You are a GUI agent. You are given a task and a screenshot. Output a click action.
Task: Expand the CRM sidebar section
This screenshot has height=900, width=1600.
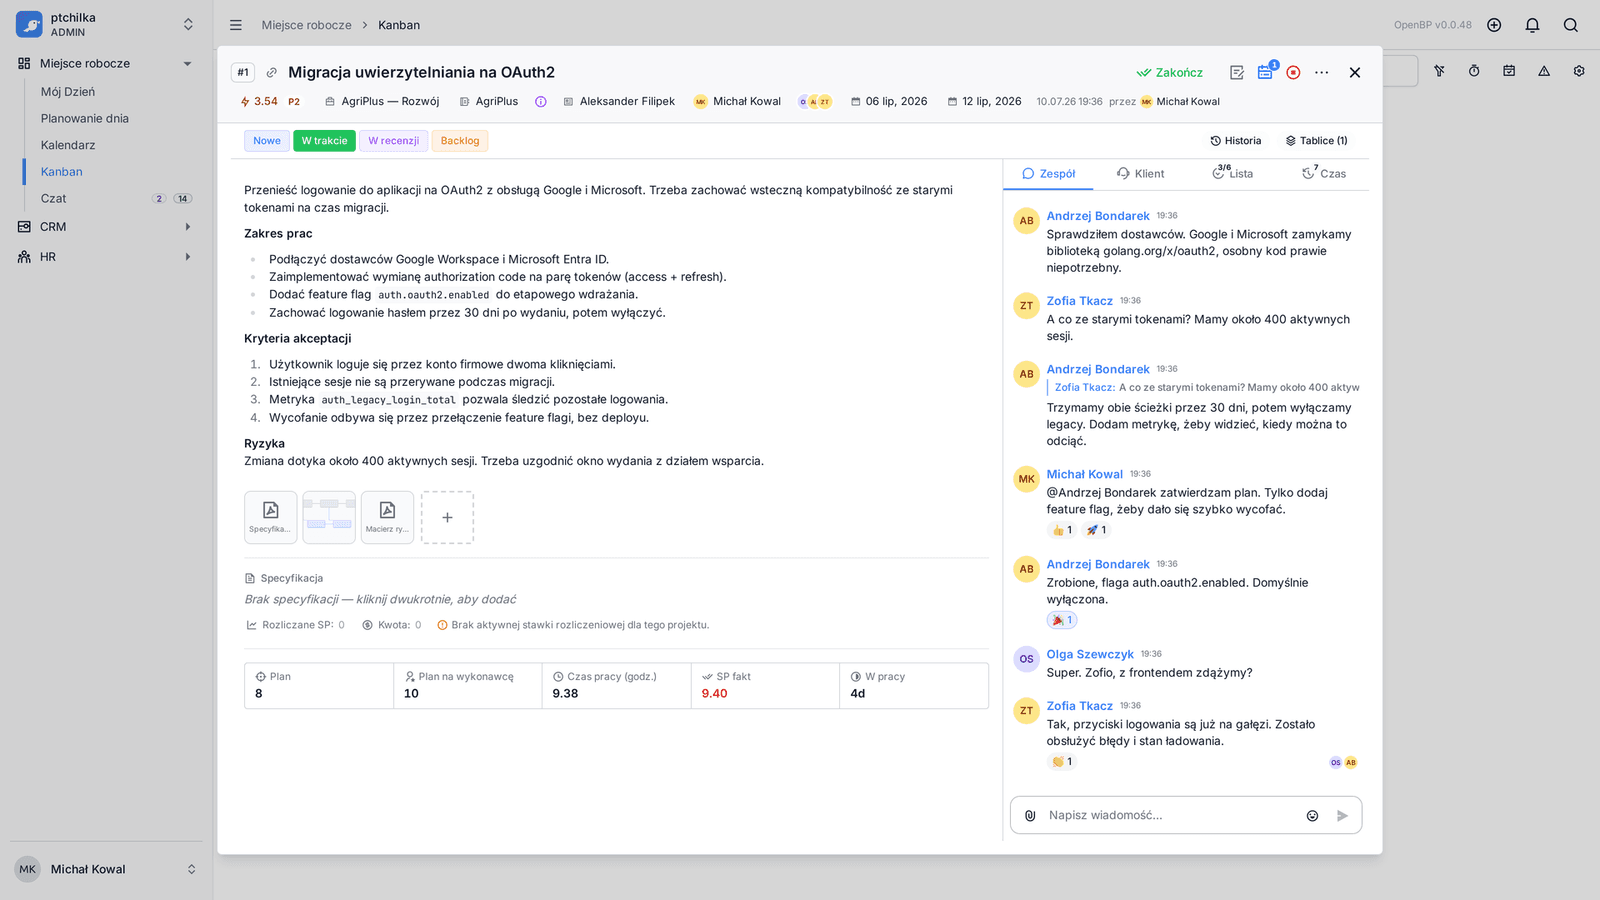pos(187,227)
